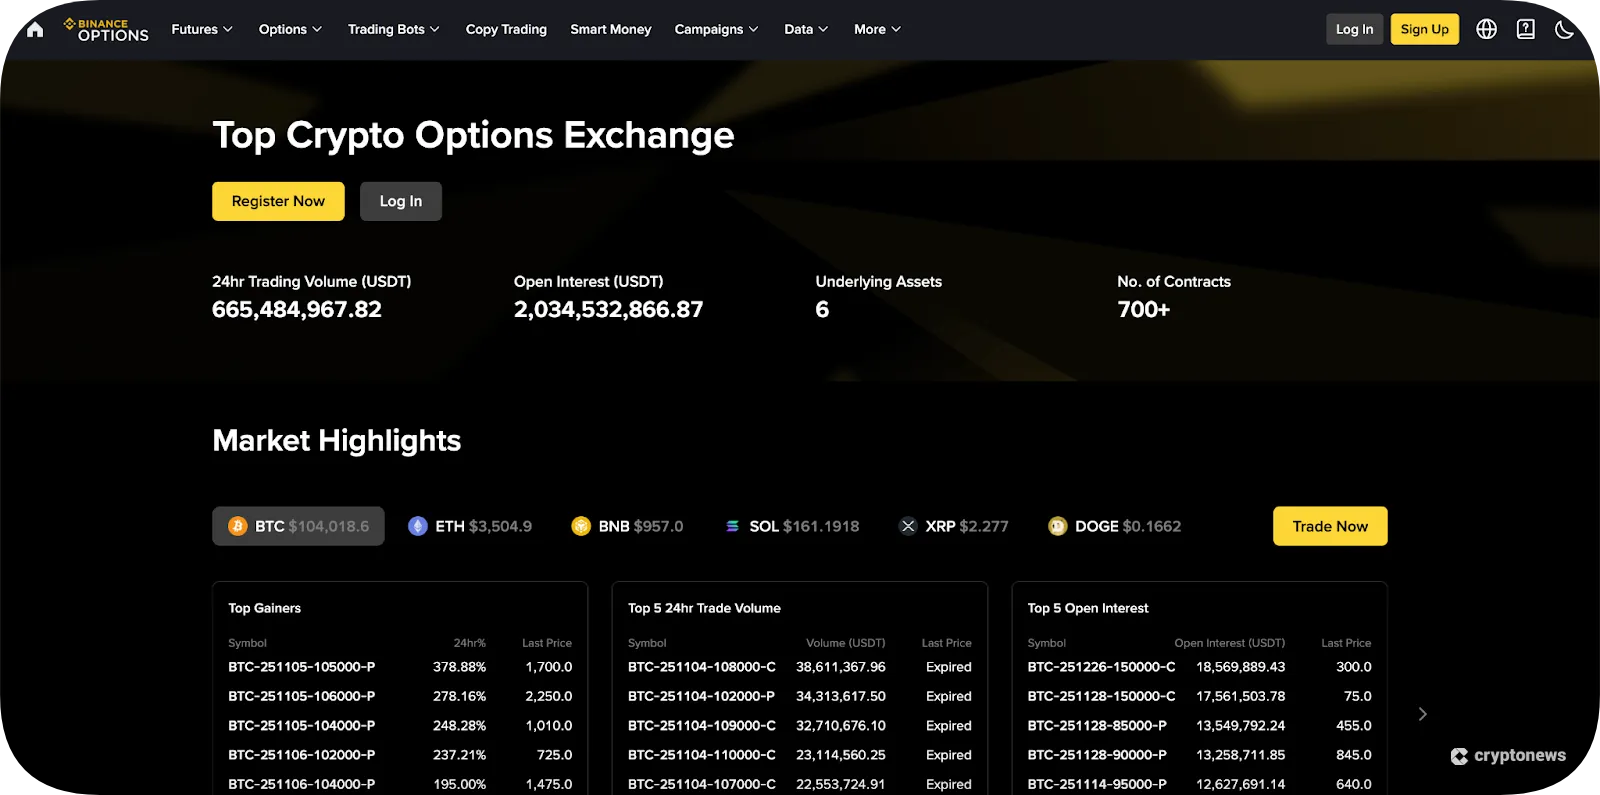Screen dimensions: 1600x795
Task: Open BTC-251114-95000-P open interest row
Action: 1200,784
